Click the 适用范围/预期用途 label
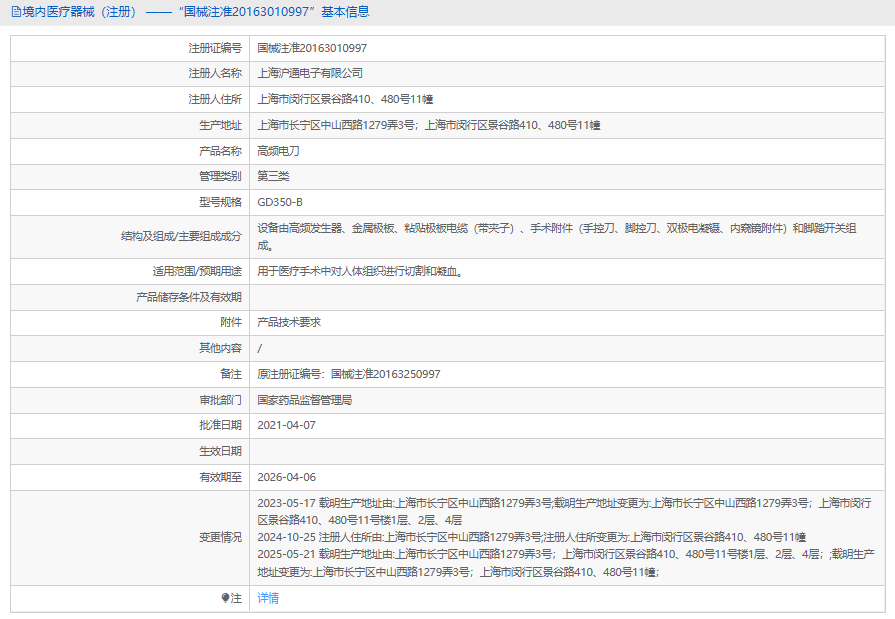Viewport: 895px width, 619px height. [x=197, y=271]
